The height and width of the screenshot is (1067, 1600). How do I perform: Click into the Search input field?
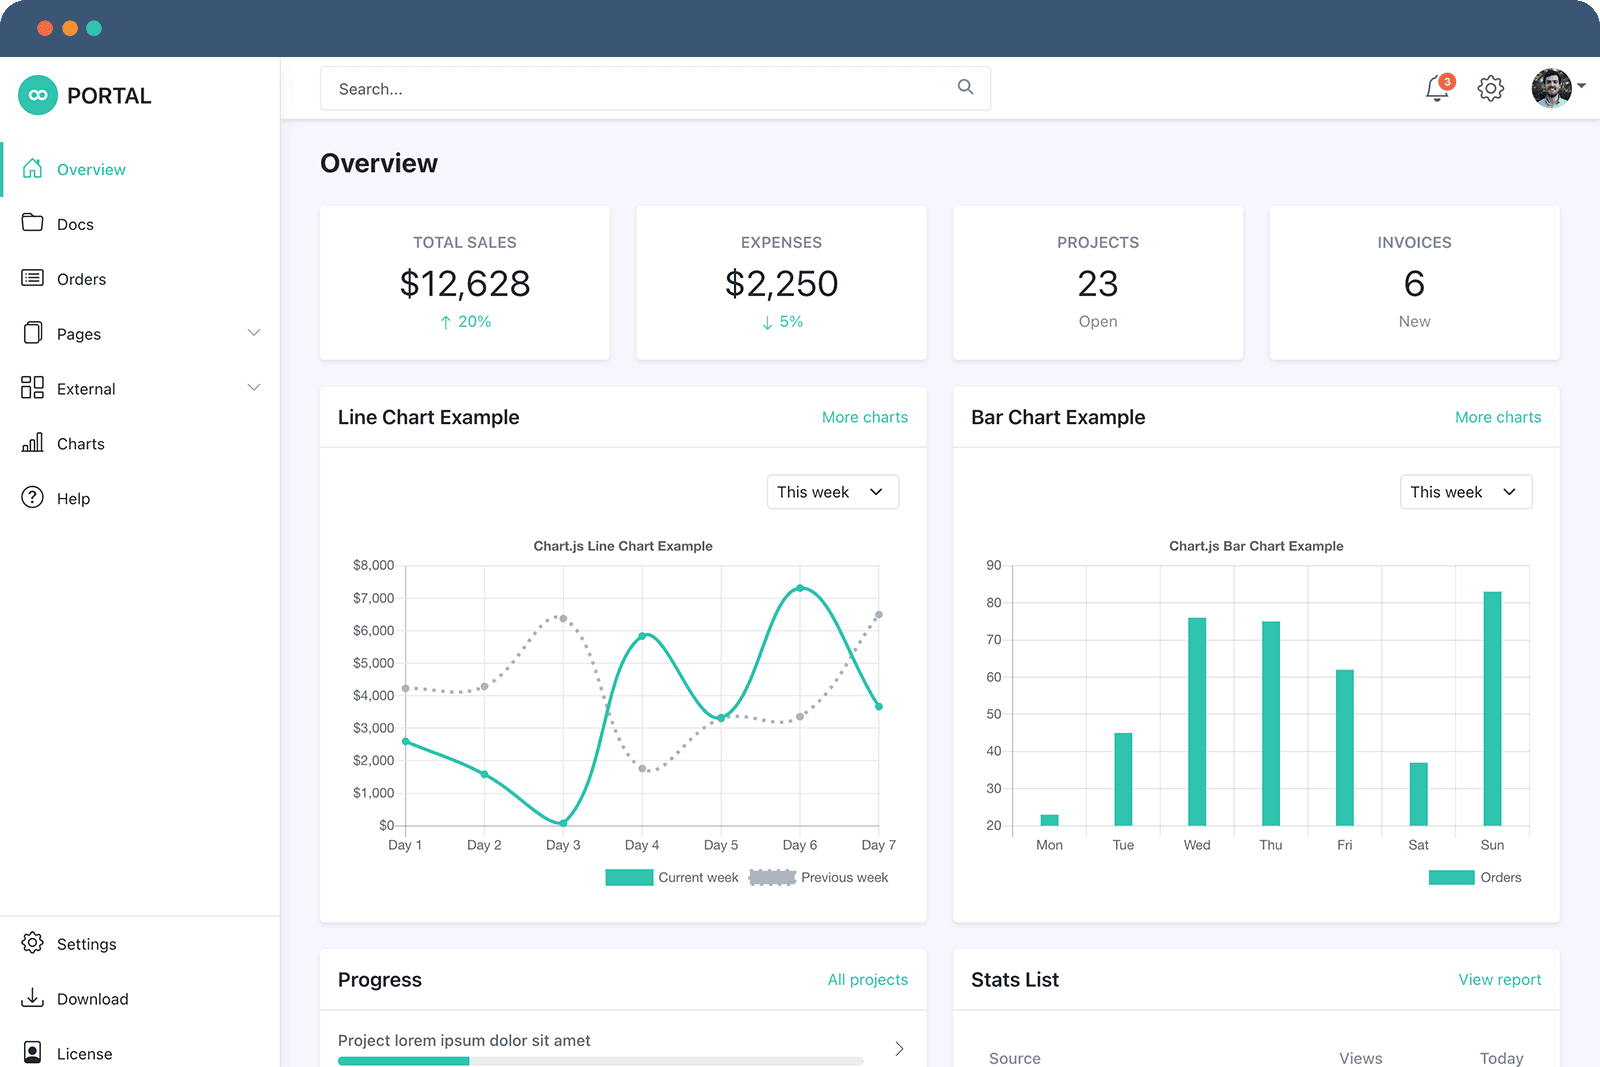click(655, 88)
